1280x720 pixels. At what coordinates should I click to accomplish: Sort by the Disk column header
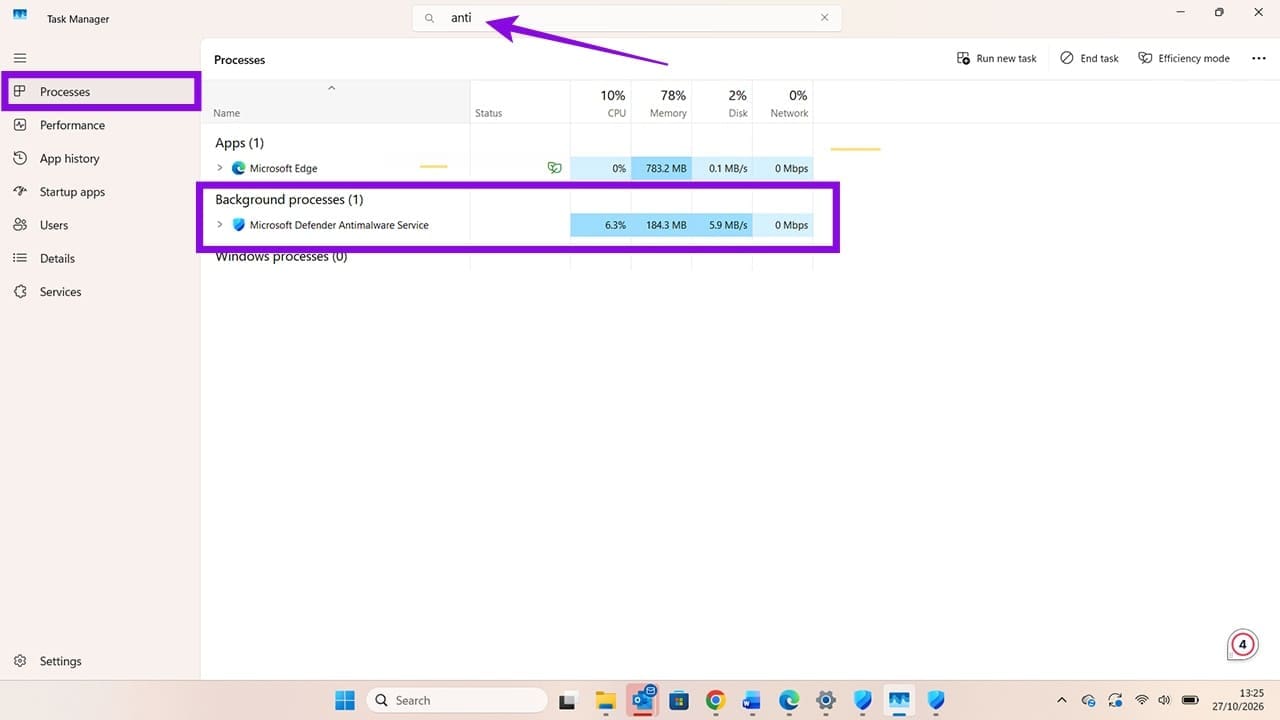pyautogui.click(x=722, y=102)
